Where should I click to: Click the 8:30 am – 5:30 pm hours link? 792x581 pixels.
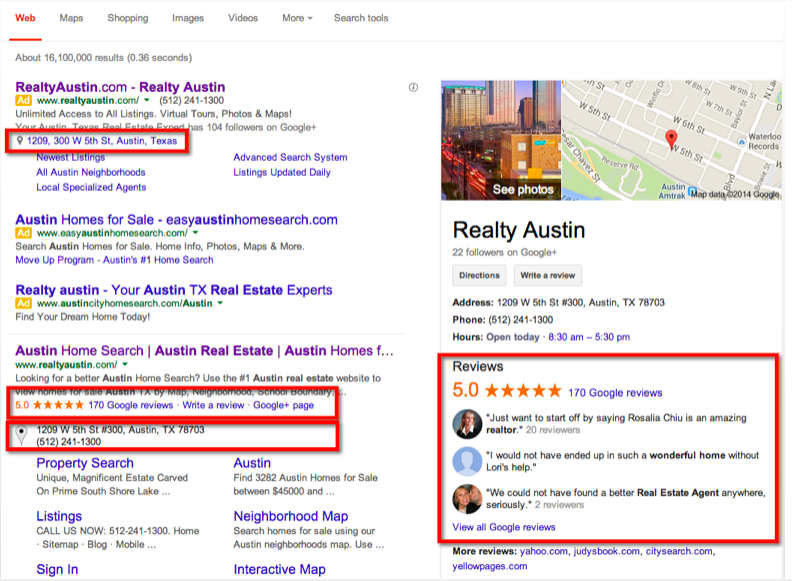tap(589, 337)
